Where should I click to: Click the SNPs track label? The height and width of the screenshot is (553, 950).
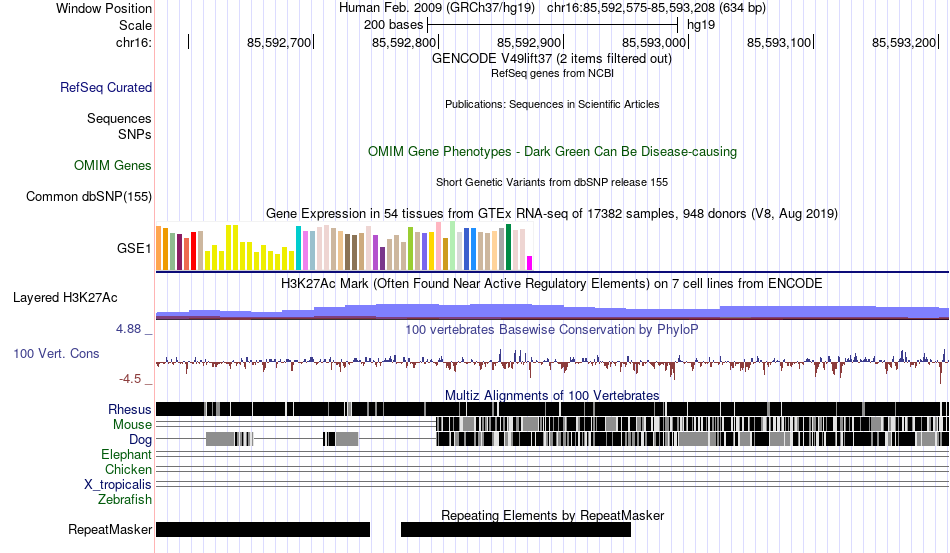pos(135,134)
